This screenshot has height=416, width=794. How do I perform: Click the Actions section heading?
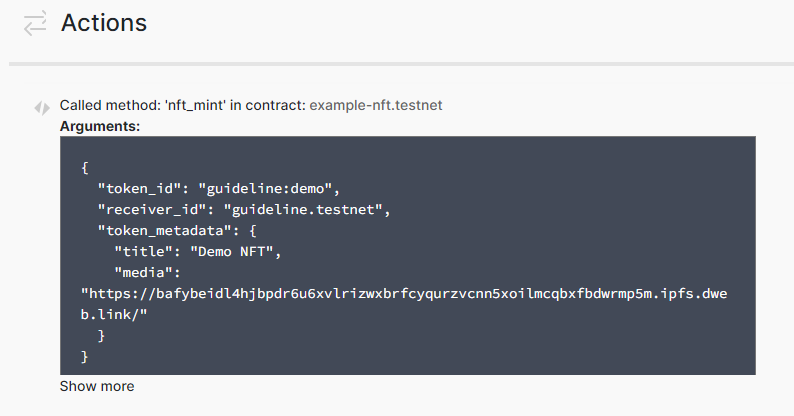tap(104, 23)
